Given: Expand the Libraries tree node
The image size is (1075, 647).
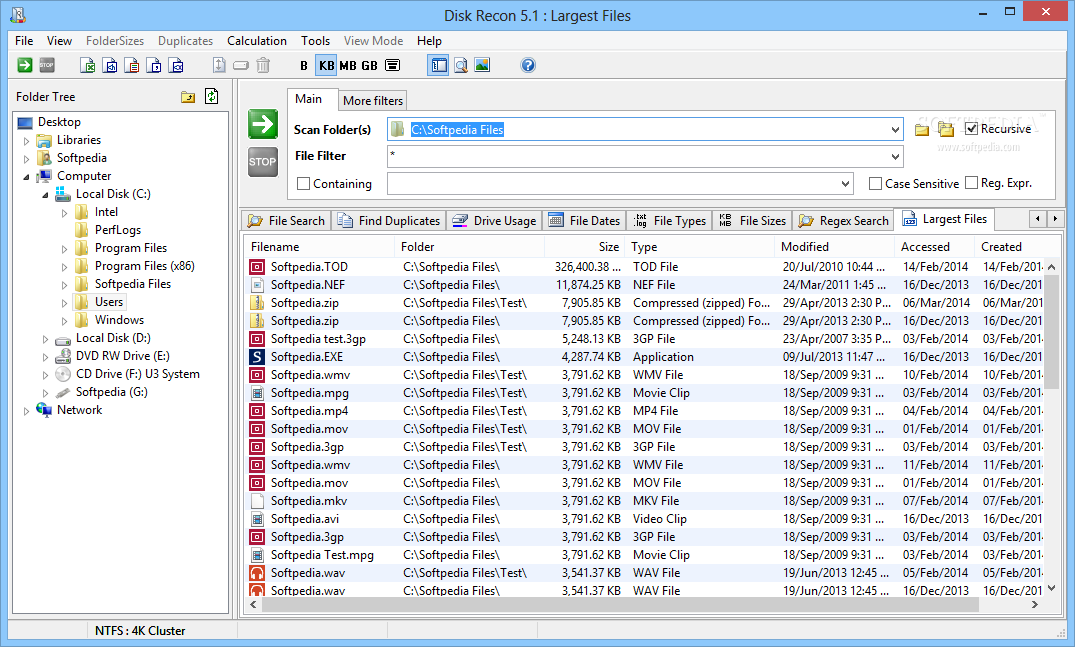Looking at the screenshot, I should tap(27, 141).
